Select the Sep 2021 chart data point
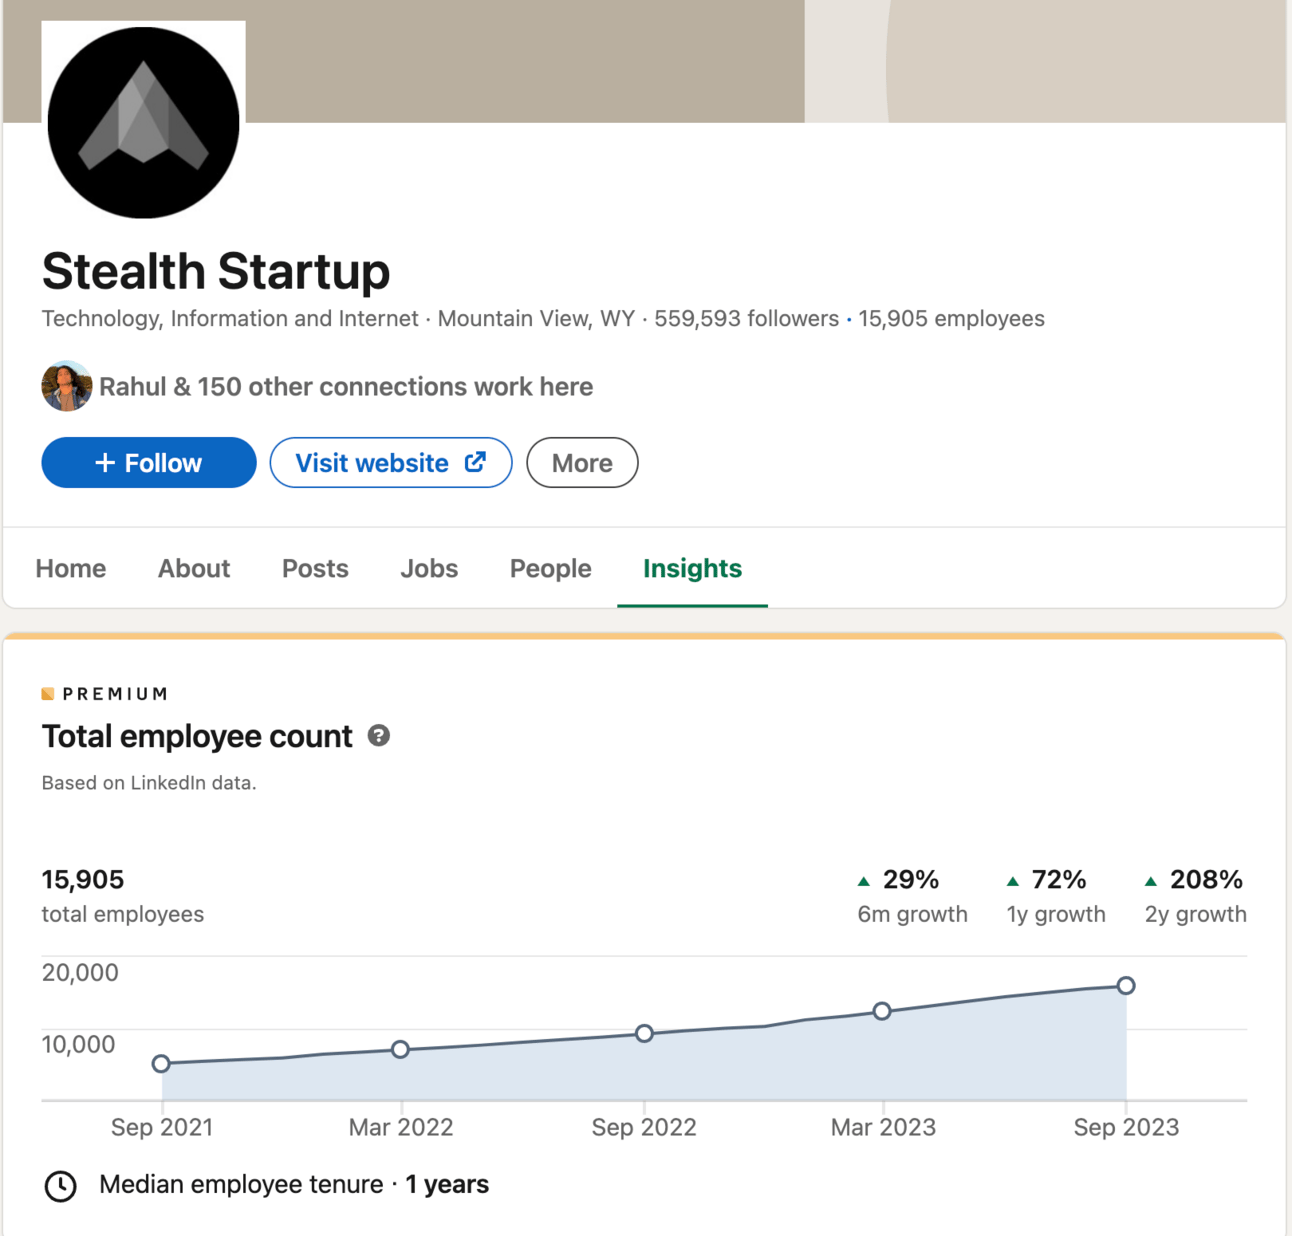 pos(161,1064)
